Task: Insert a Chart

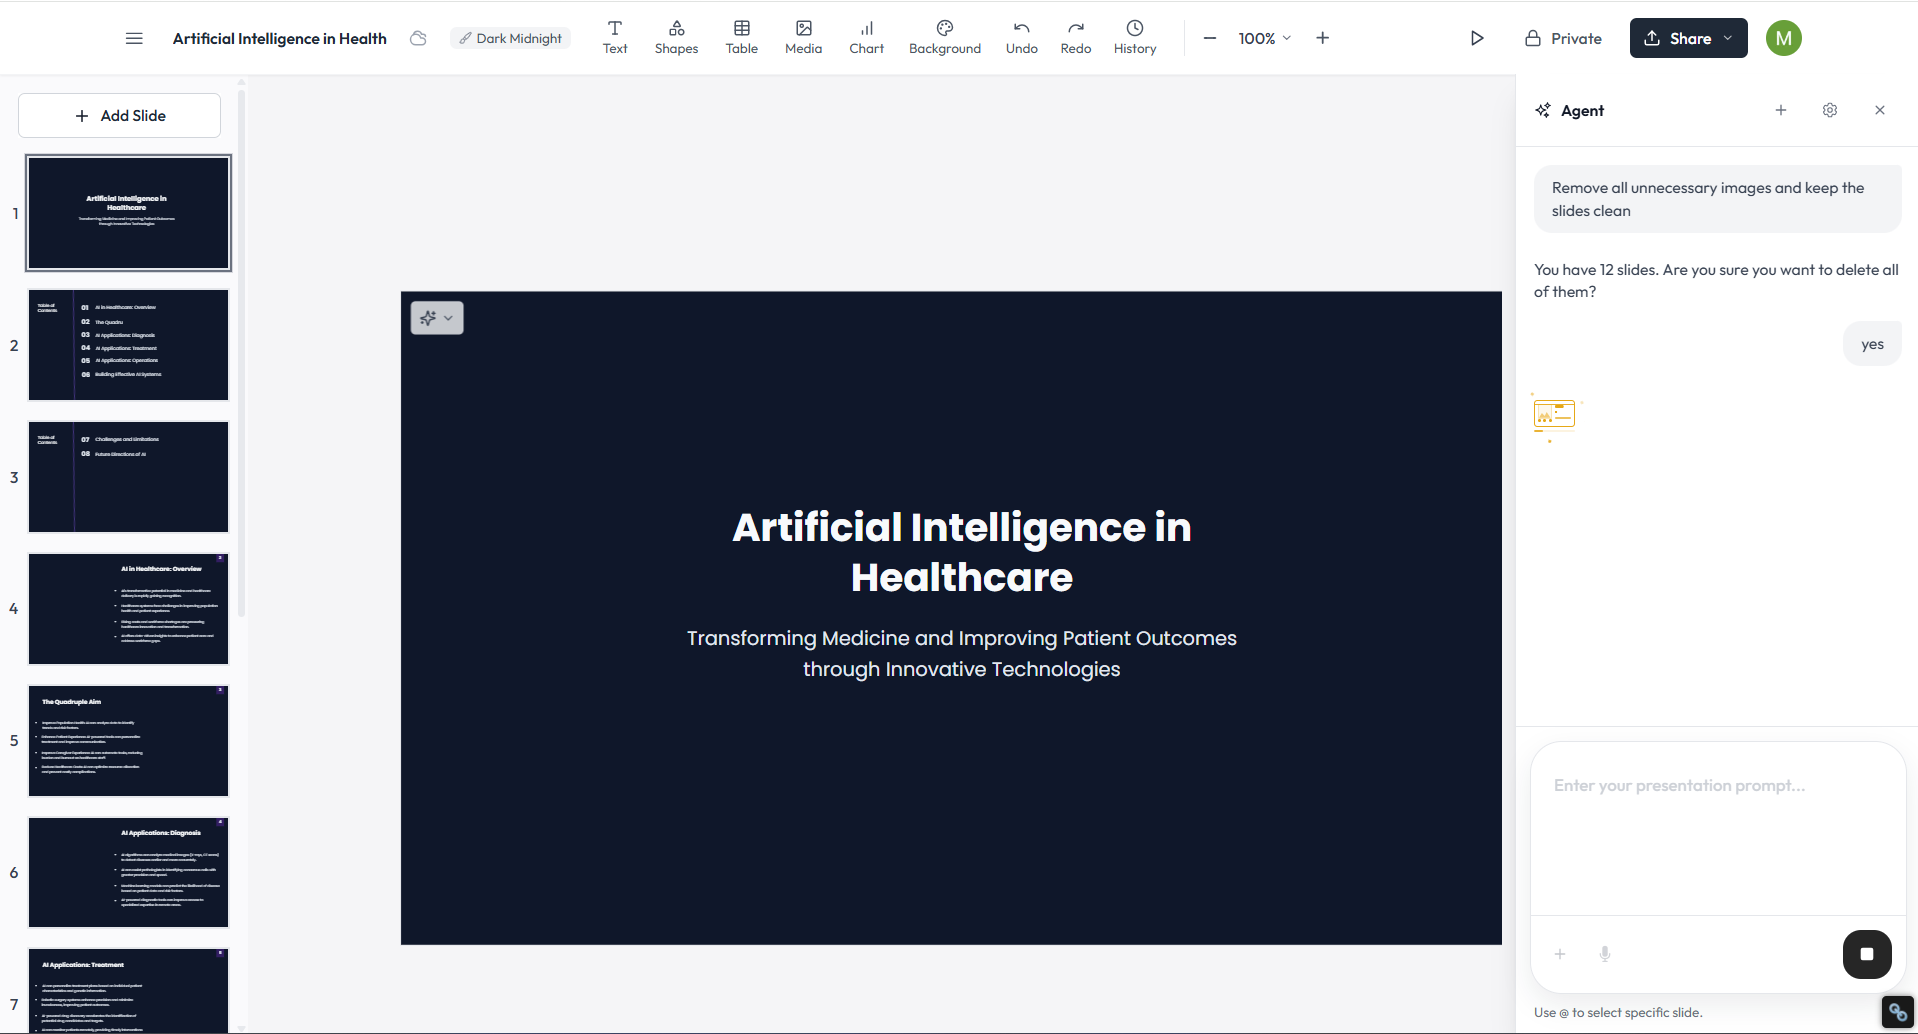Action: [x=866, y=37]
